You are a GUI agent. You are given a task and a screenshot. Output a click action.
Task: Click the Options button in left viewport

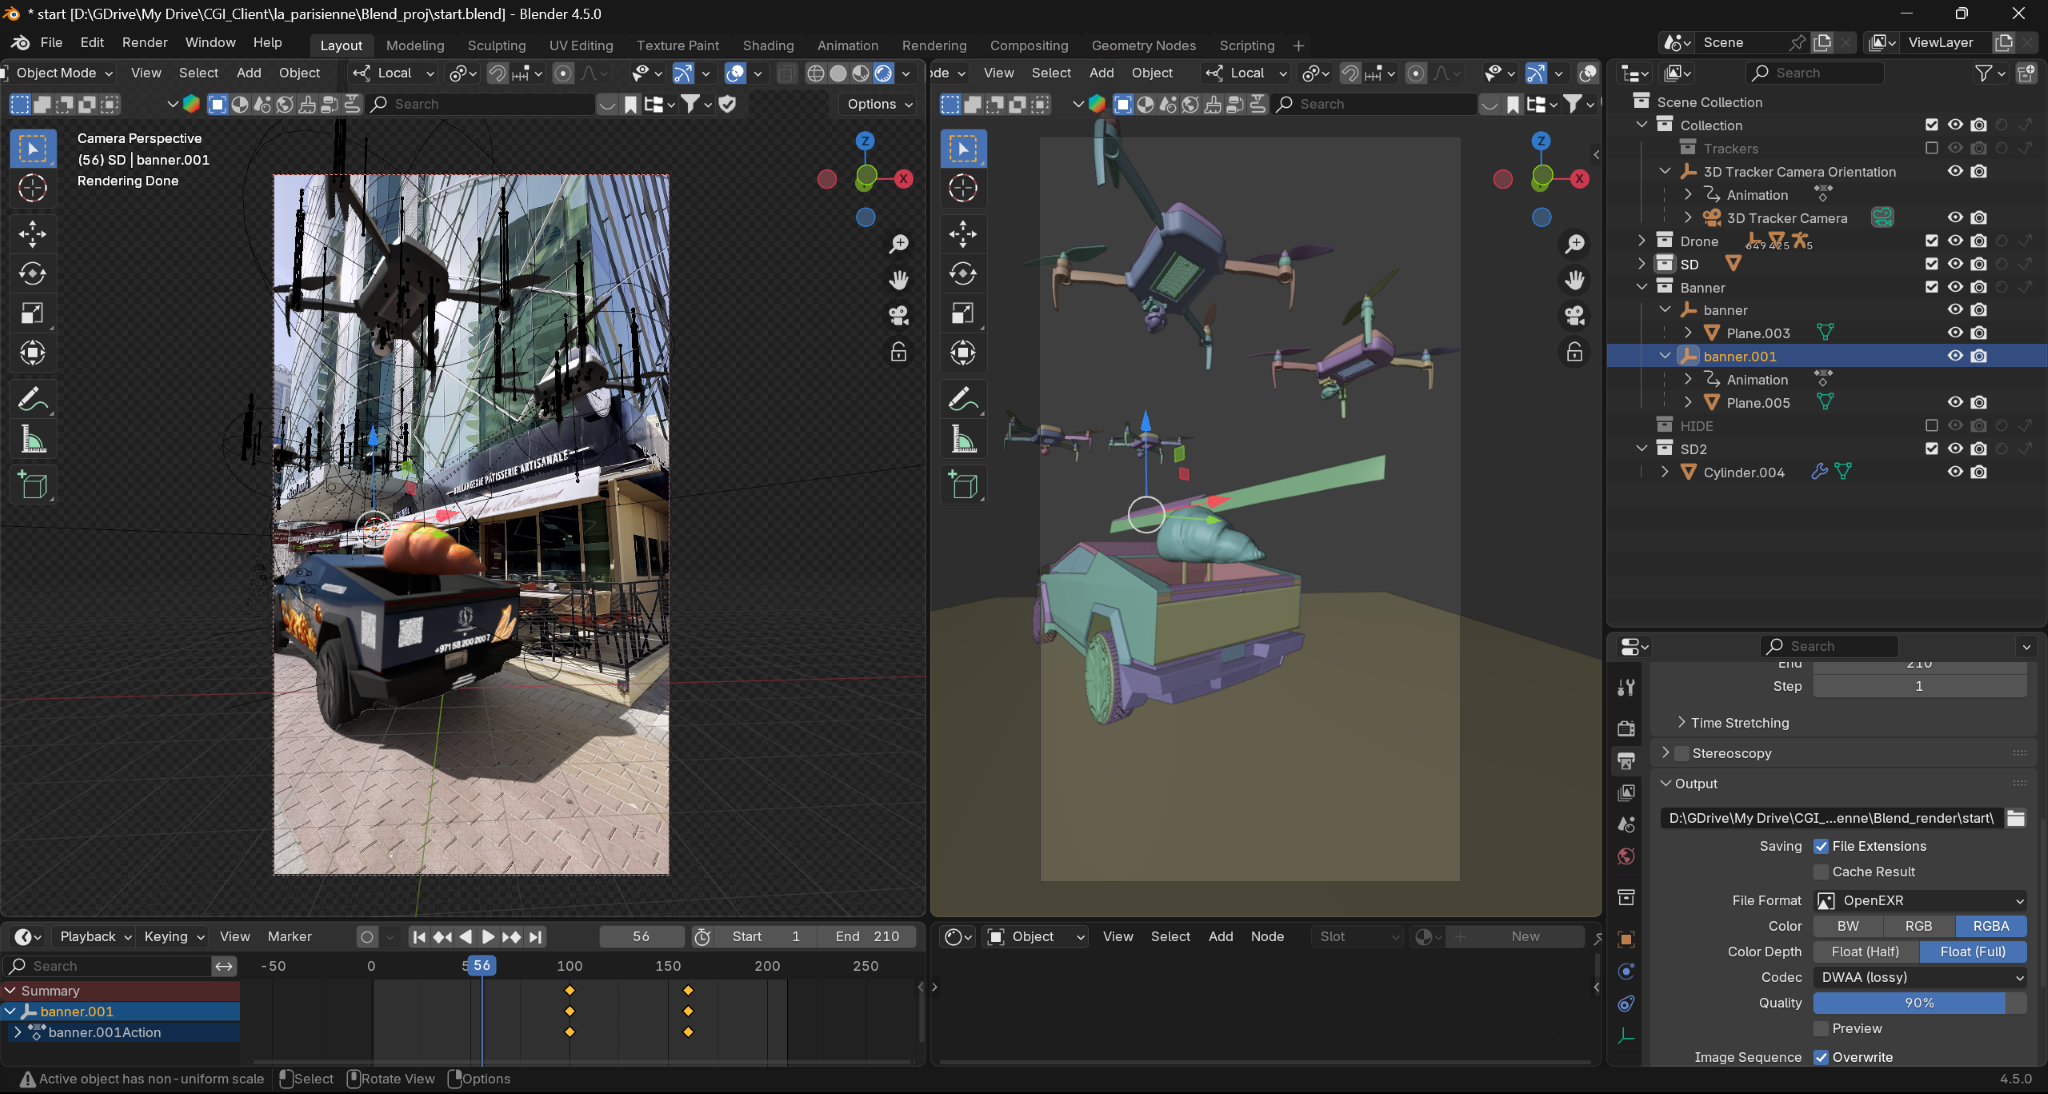point(878,104)
